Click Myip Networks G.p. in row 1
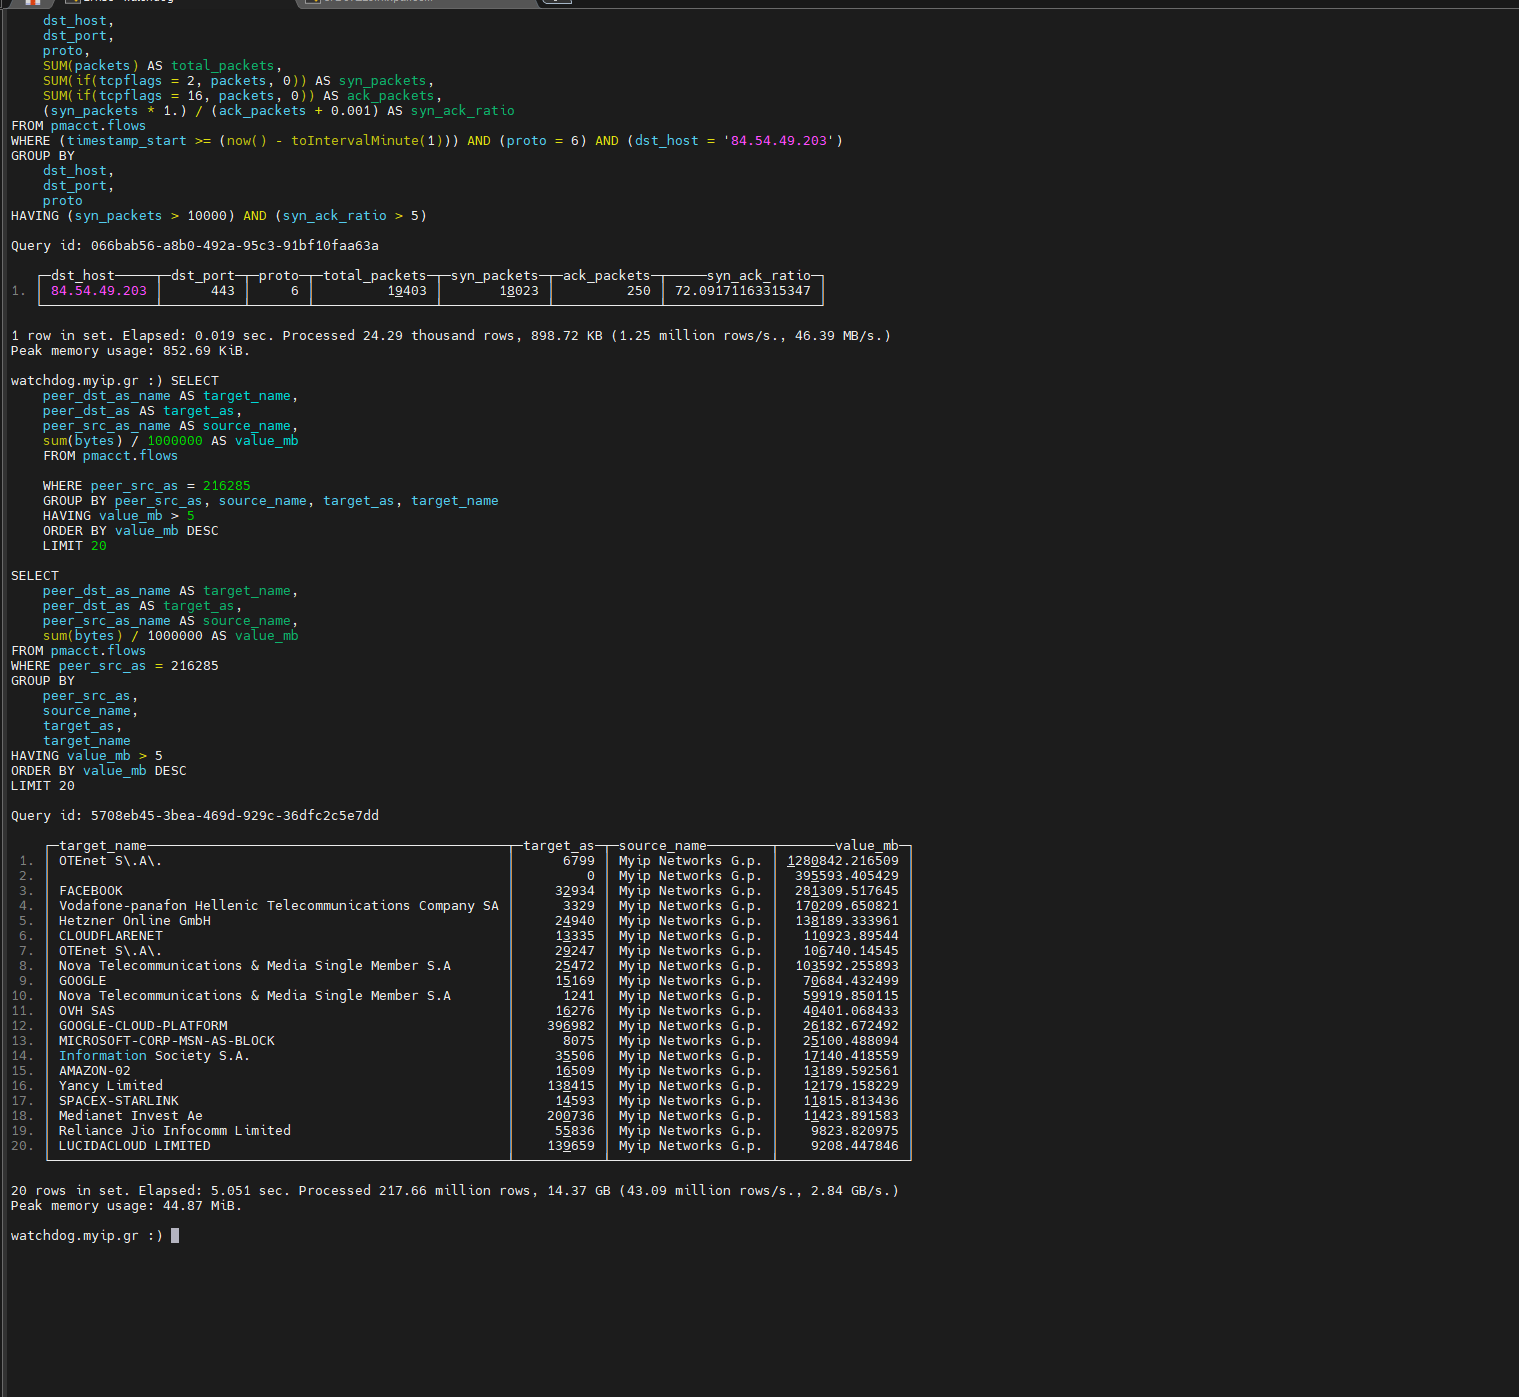Image resolution: width=1519 pixels, height=1397 pixels. [x=690, y=861]
